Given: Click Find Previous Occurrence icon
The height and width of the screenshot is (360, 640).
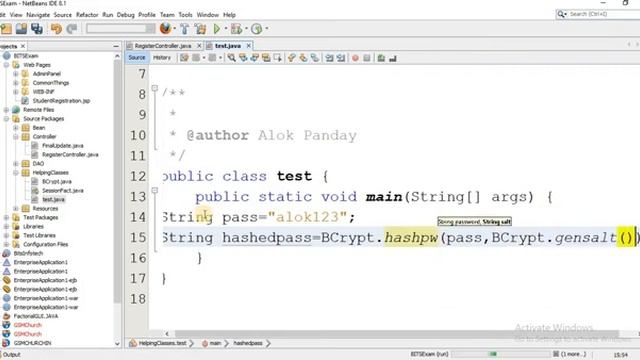Looking at the screenshot, I should pos(243,58).
